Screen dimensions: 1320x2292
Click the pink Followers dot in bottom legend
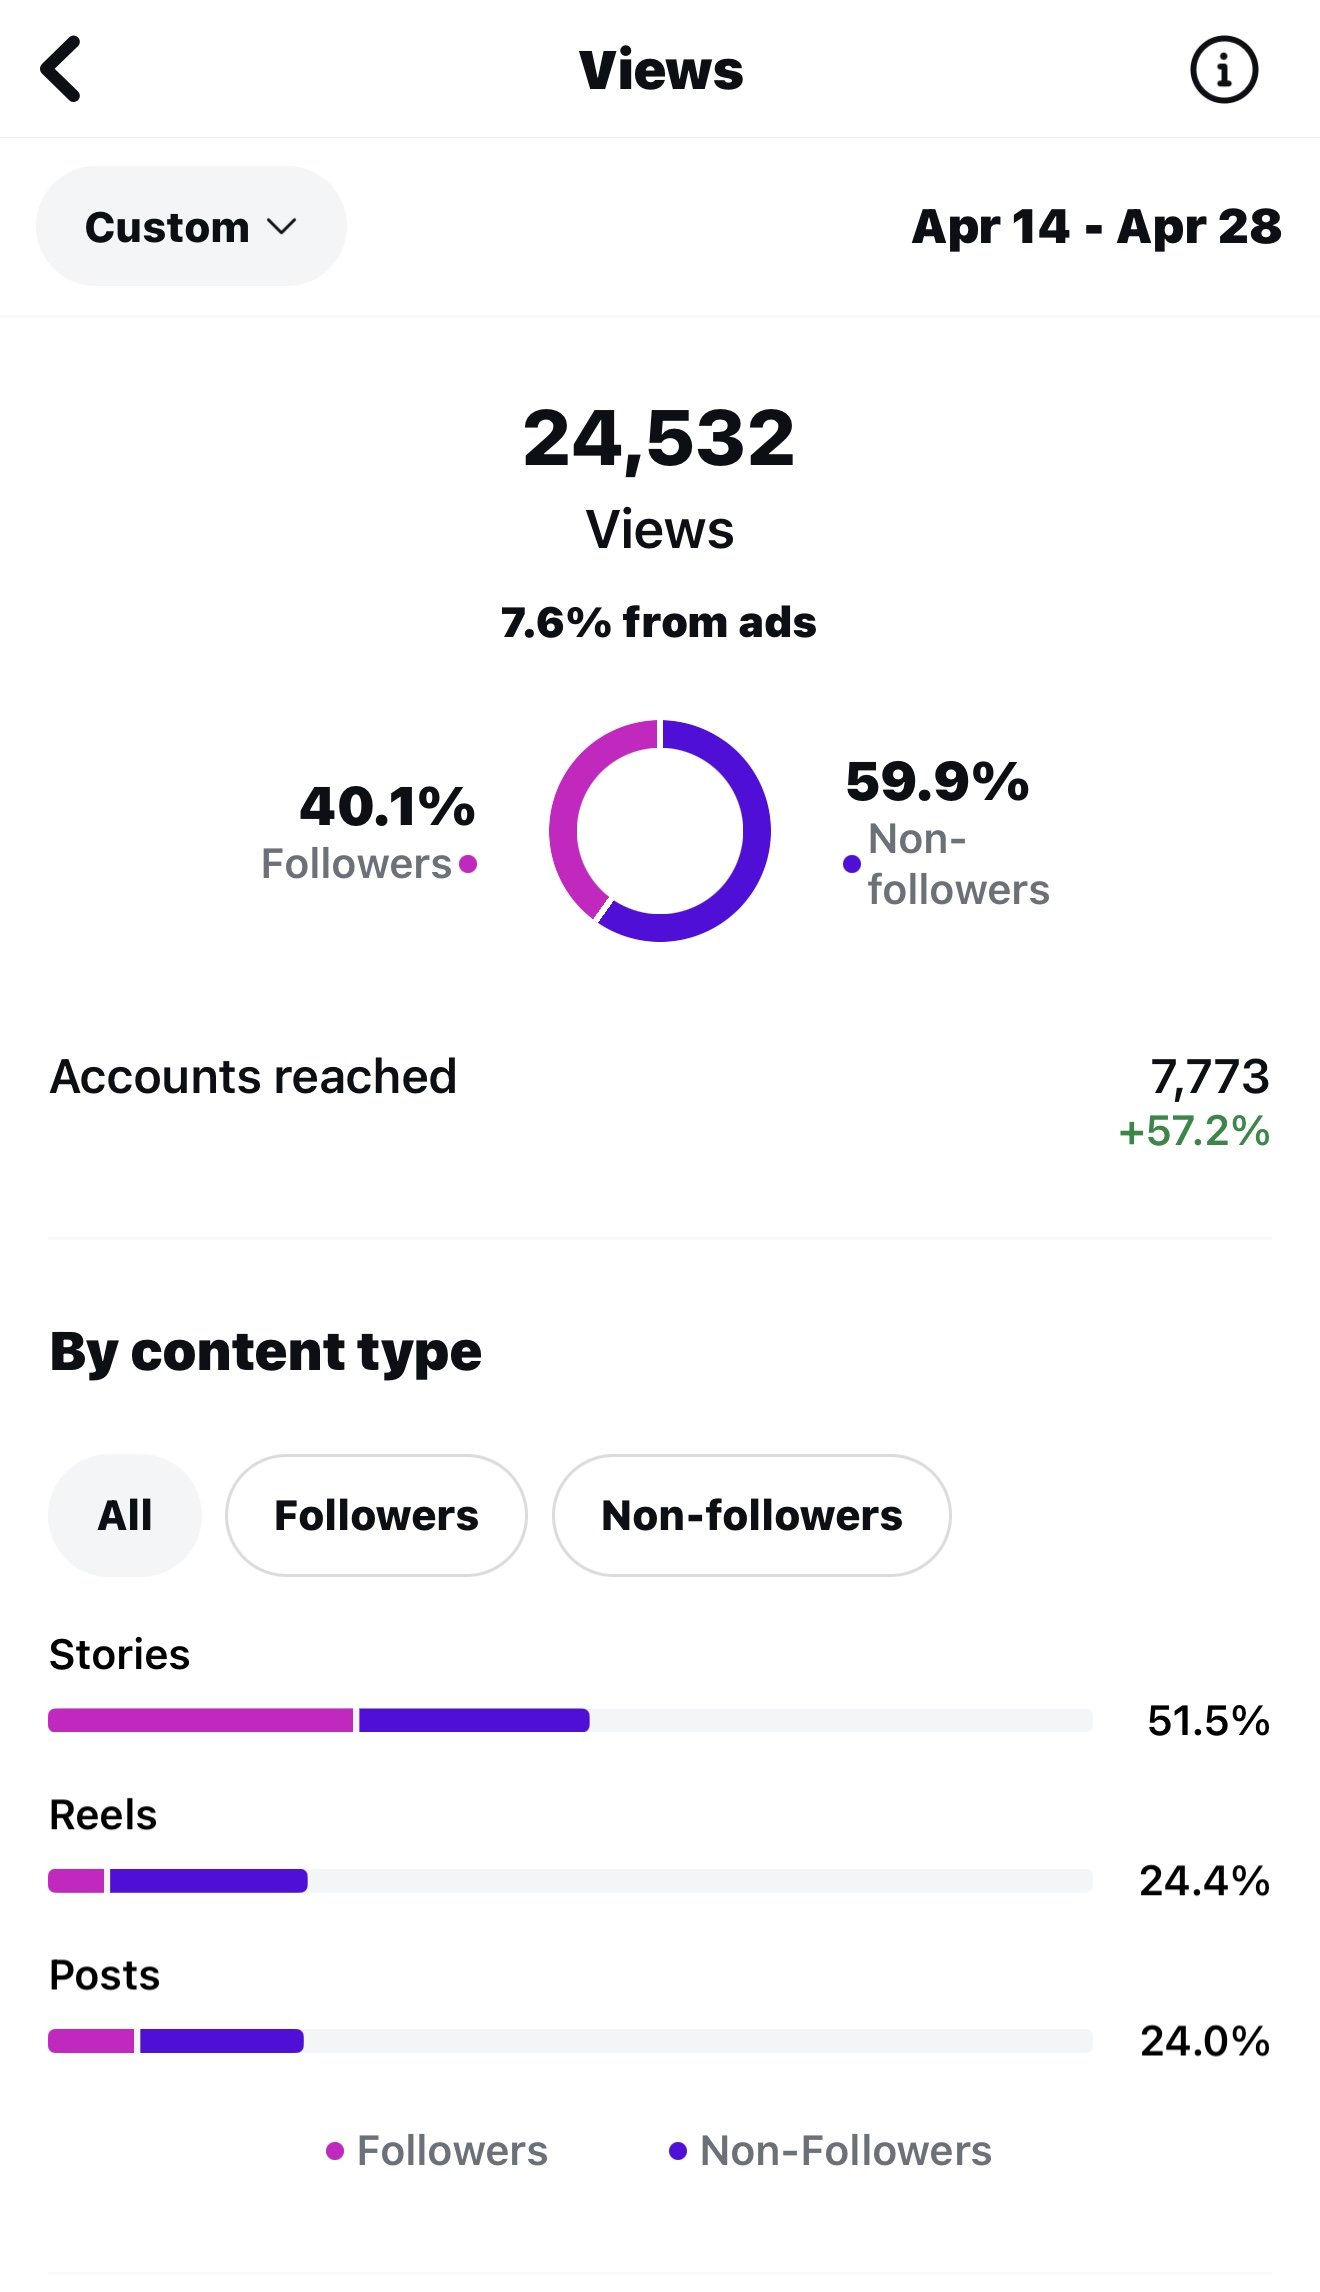pos(335,2151)
